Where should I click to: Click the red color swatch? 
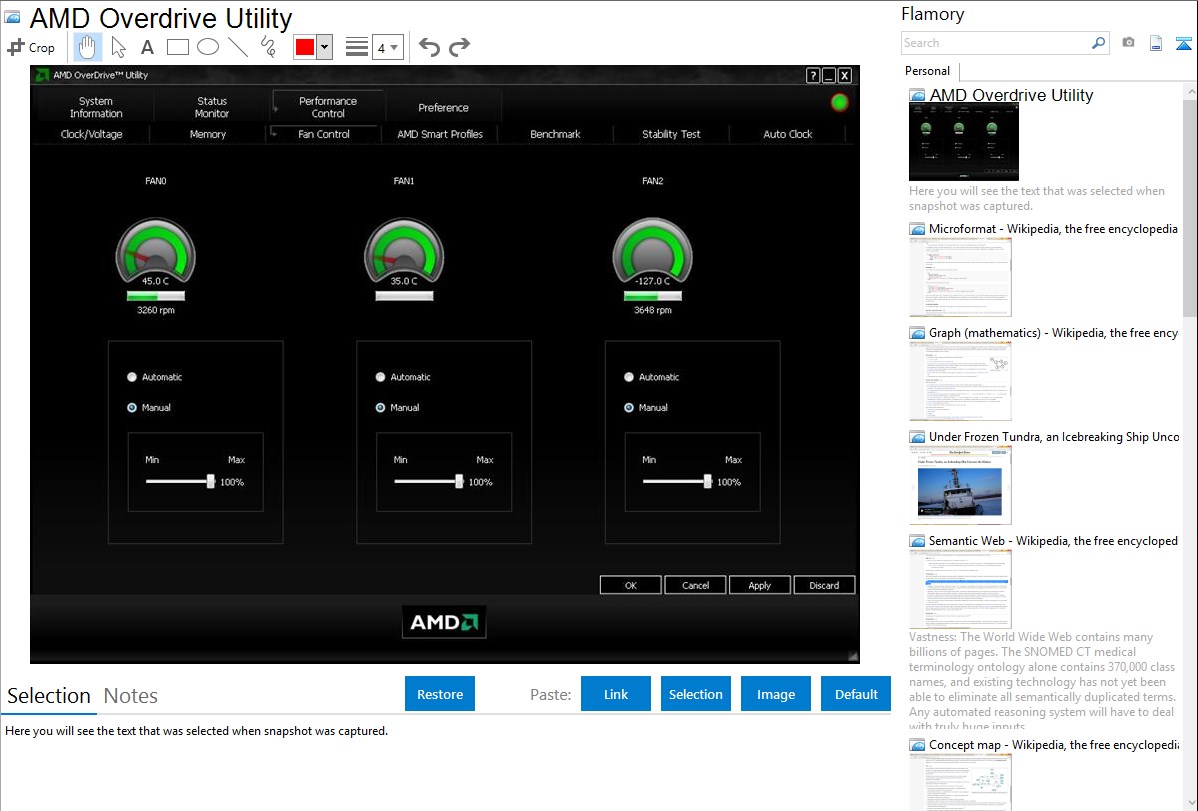305,47
